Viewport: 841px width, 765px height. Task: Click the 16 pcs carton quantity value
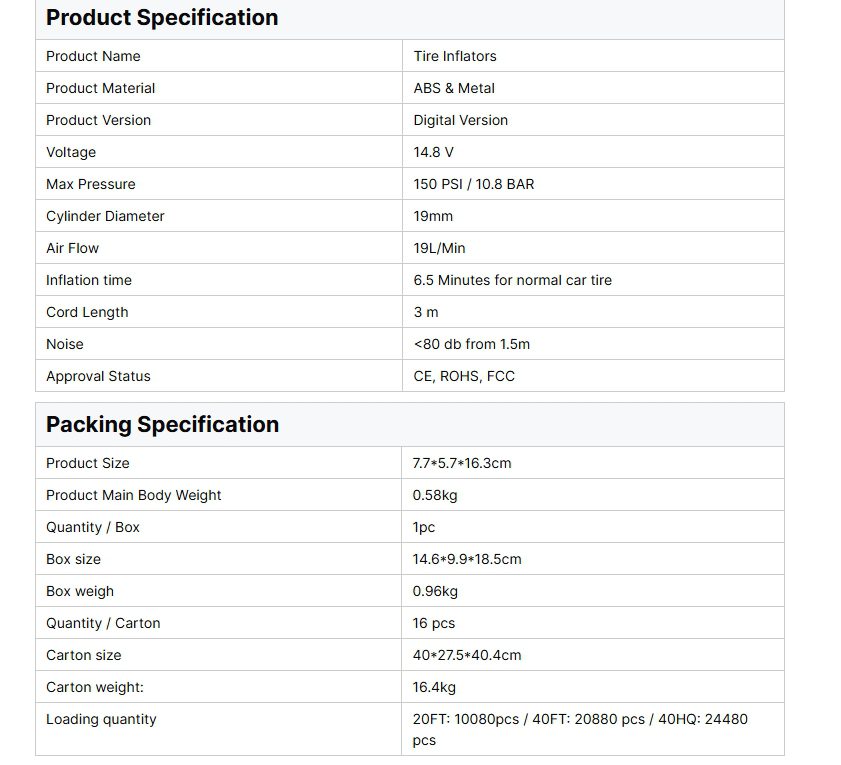[x=434, y=623]
